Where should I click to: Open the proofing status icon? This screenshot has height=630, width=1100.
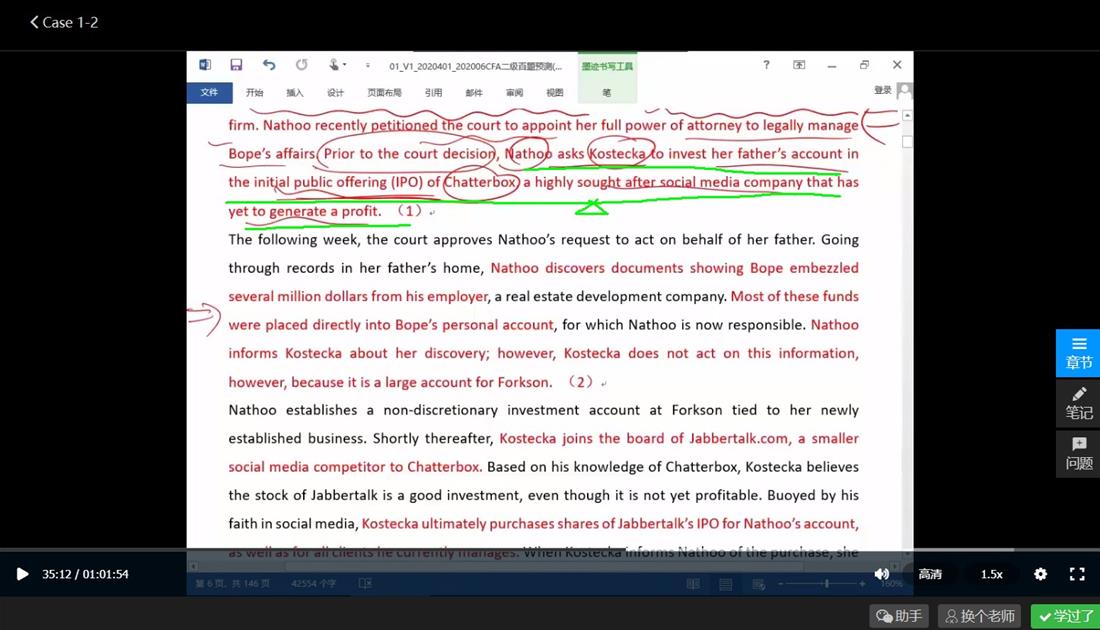point(365,584)
